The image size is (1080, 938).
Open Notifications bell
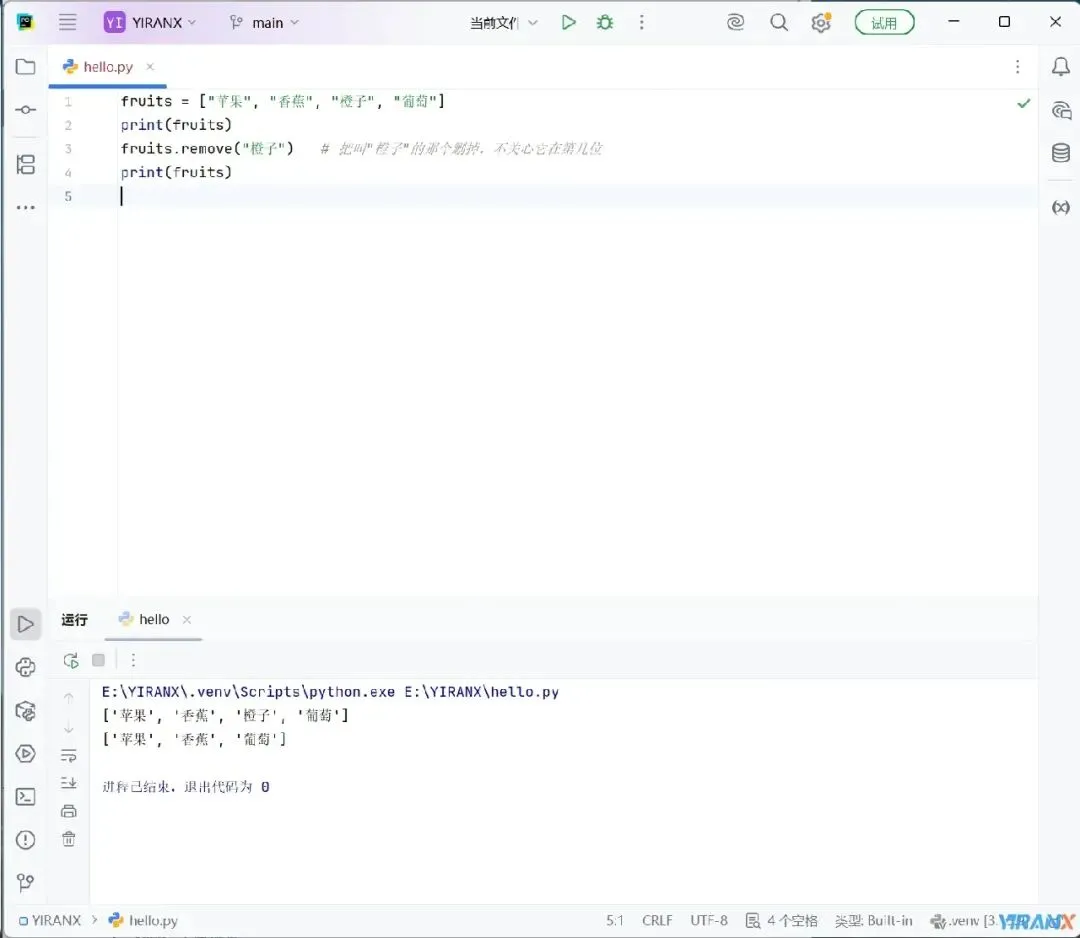[1061, 67]
